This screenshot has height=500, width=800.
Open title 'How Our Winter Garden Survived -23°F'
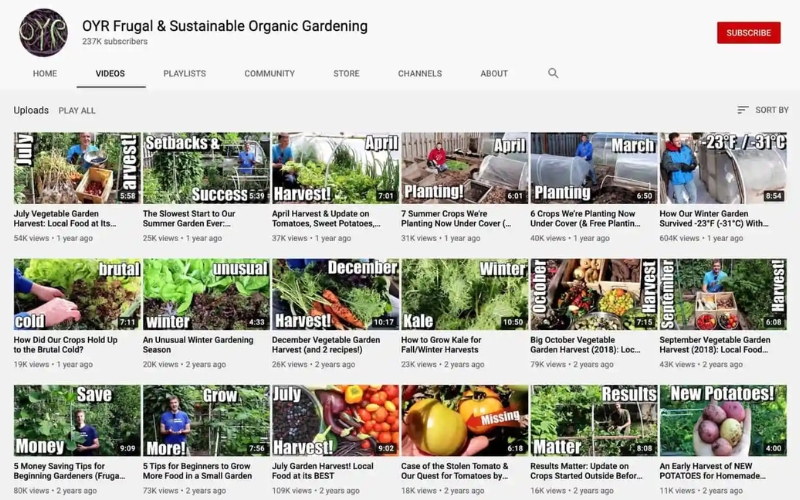[x=714, y=218]
